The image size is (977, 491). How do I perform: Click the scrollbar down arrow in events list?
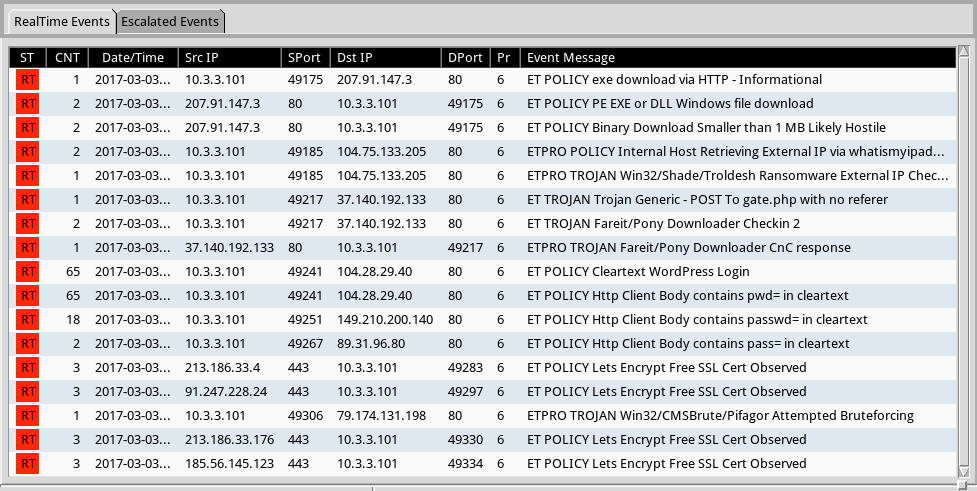pyautogui.click(x=963, y=471)
